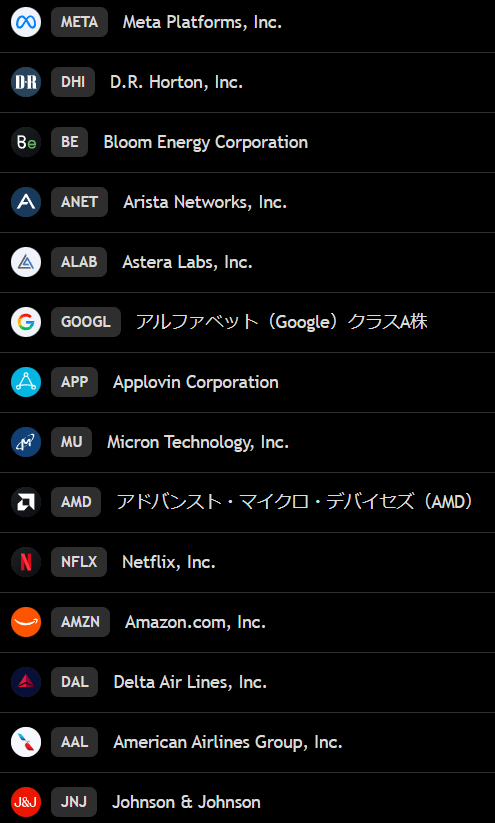The width and height of the screenshot is (495, 823).
Task: Select the Netflix red N logo
Action: tap(26, 562)
